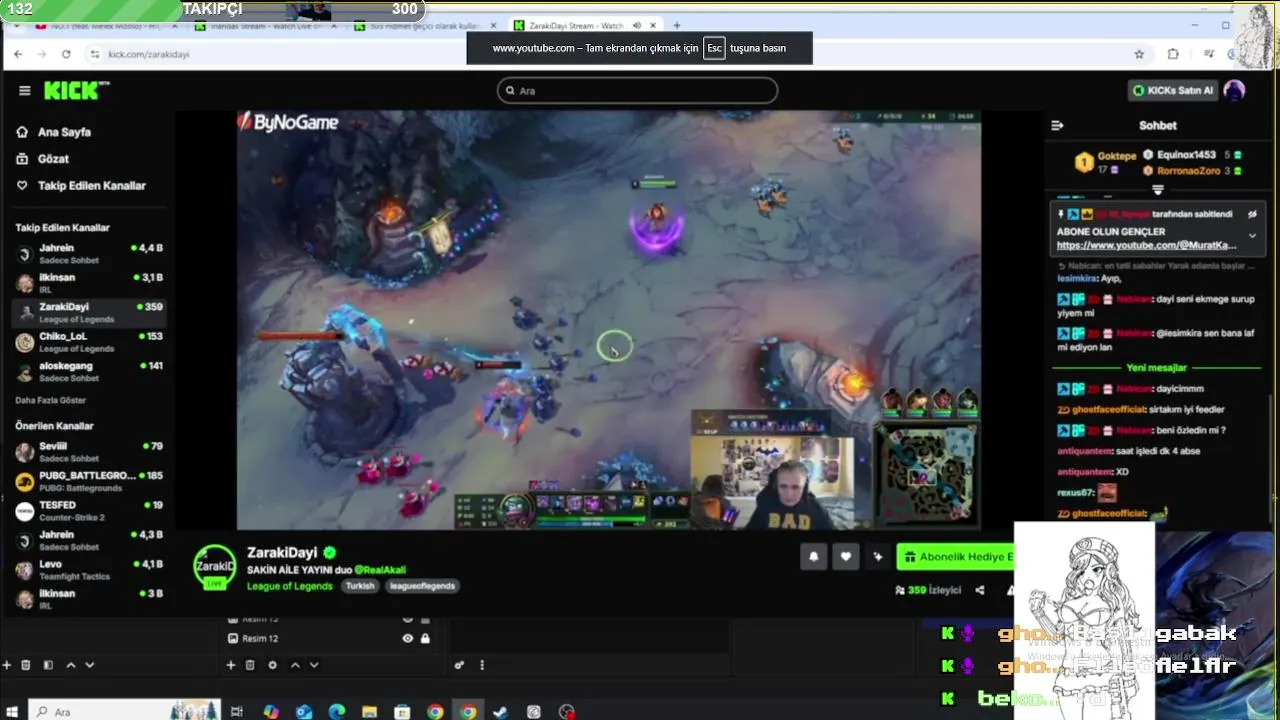1280x720 pixels.
Task: Click the Turkish tag
Action: coord(360,586)
